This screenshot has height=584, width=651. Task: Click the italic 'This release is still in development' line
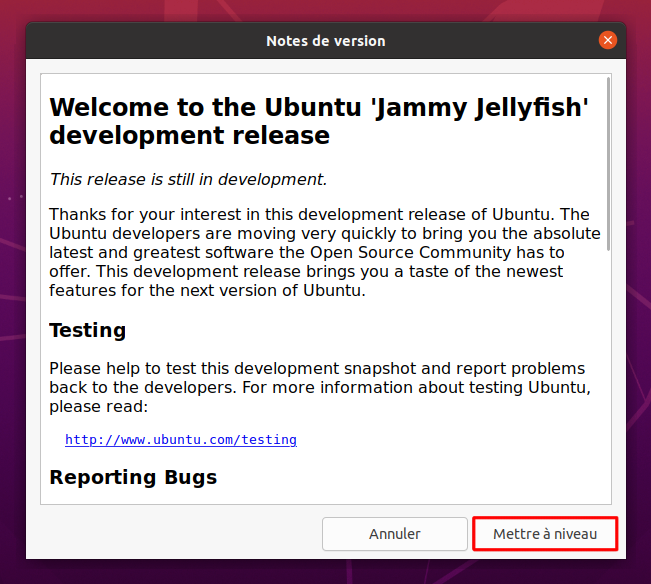[188, 179]
